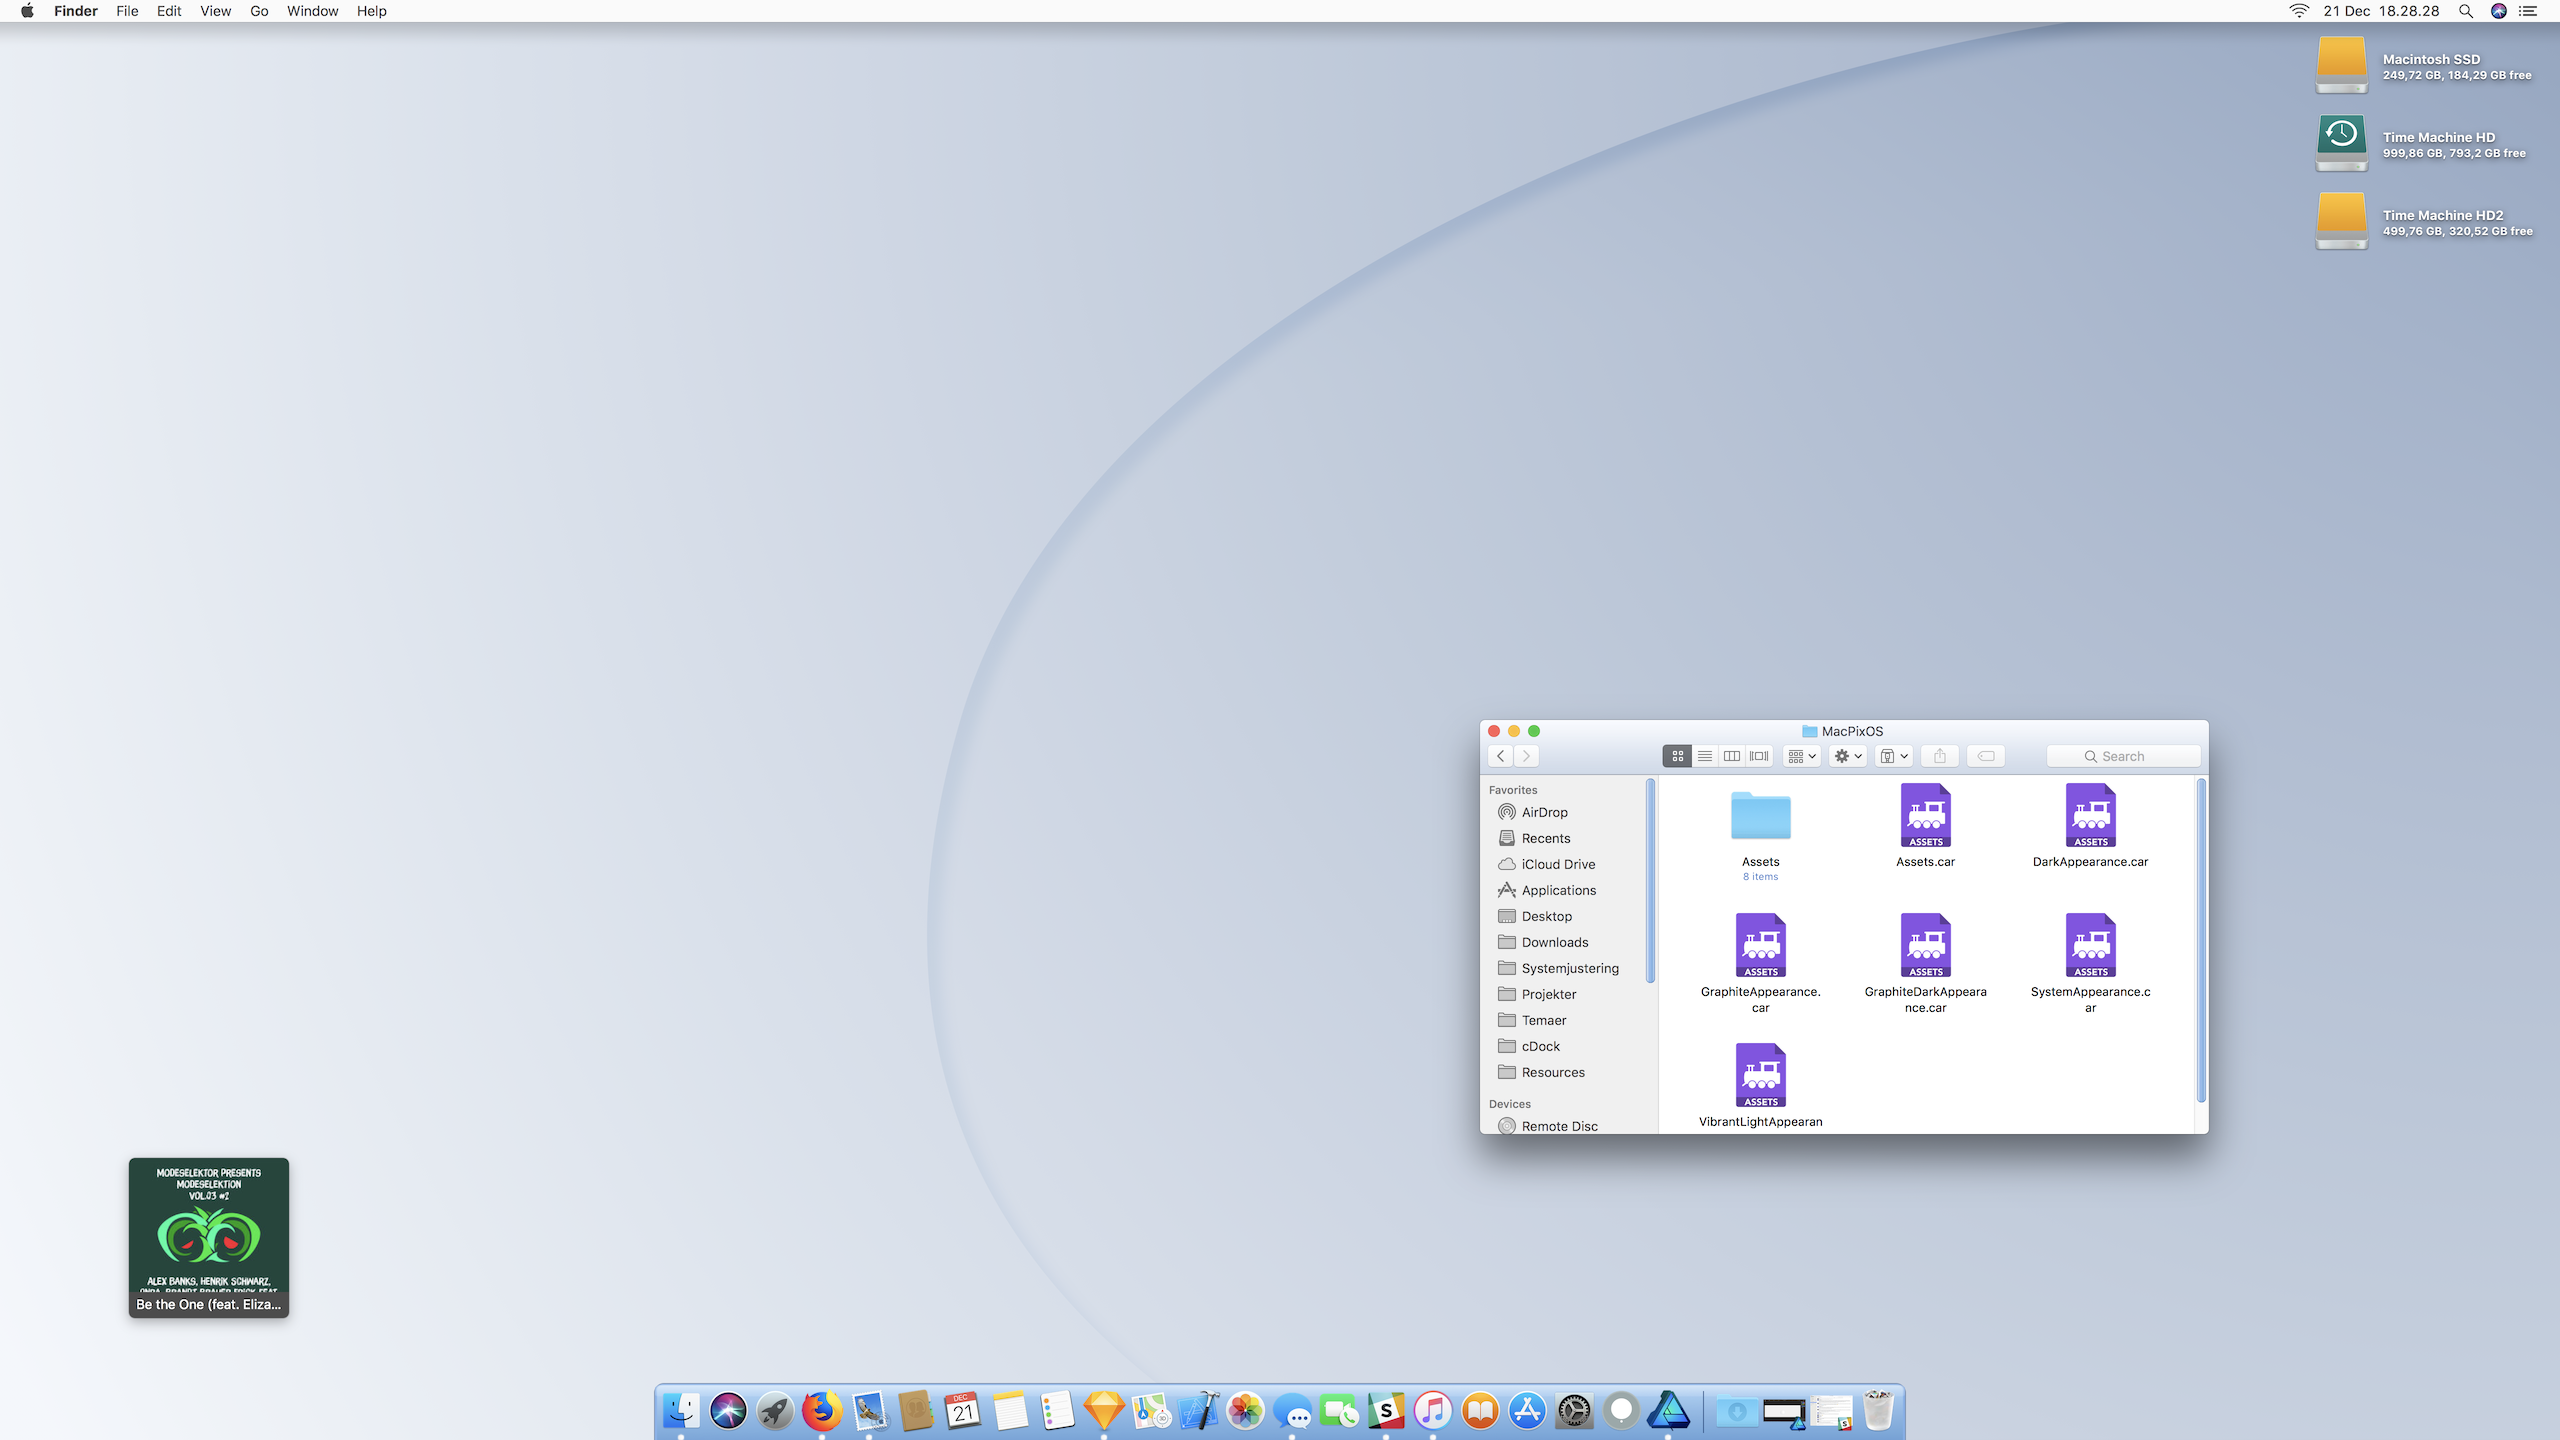Click the Be the One album artwork
The image size is (2560, 1440).
(209, 1237)
